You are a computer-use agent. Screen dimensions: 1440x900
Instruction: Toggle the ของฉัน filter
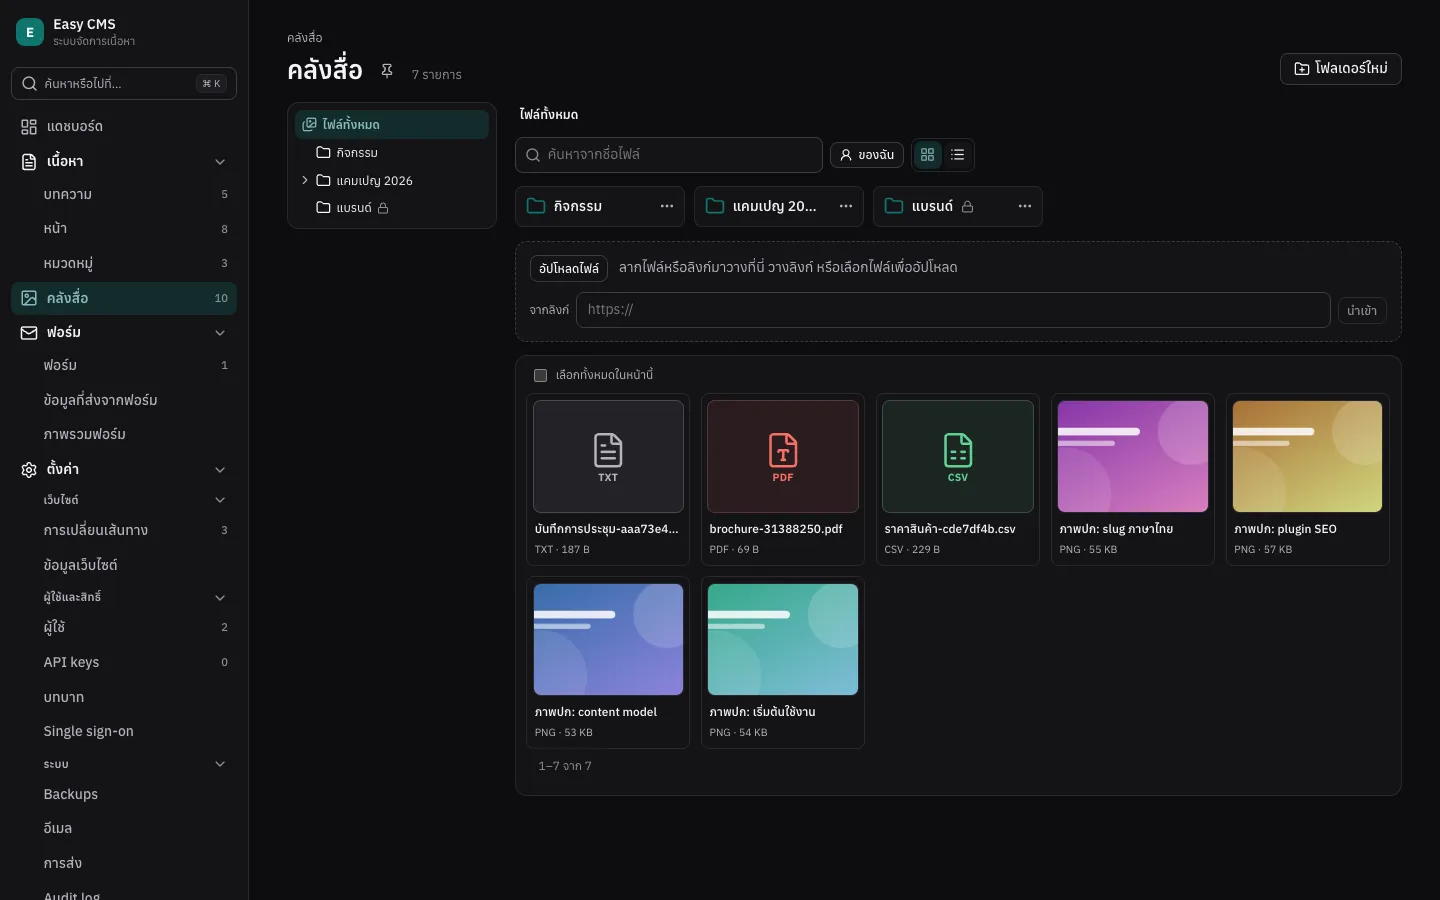(867, 155)
